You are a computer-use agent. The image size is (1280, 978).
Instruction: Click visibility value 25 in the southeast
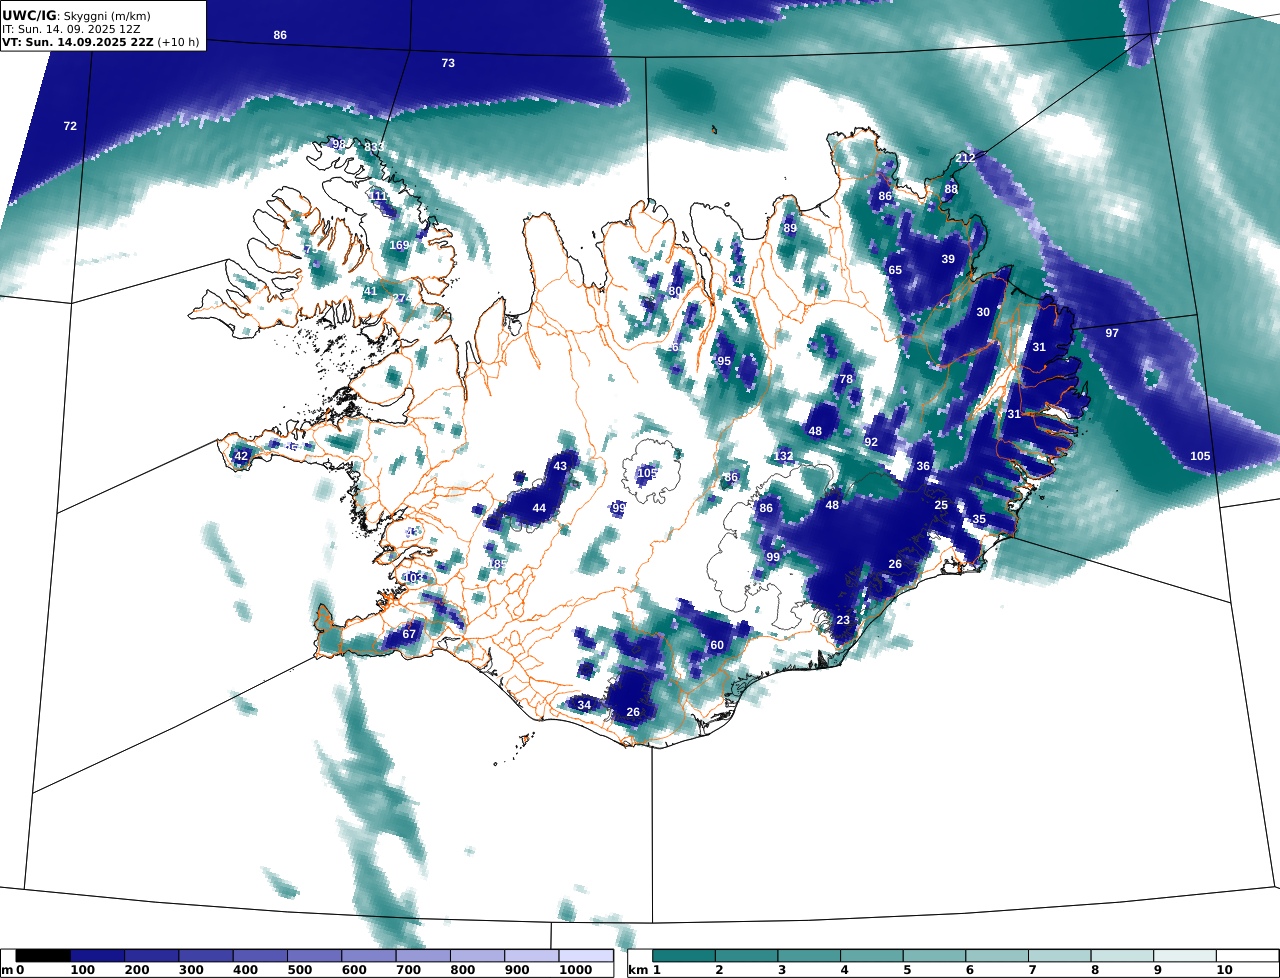tap(941, 505)
